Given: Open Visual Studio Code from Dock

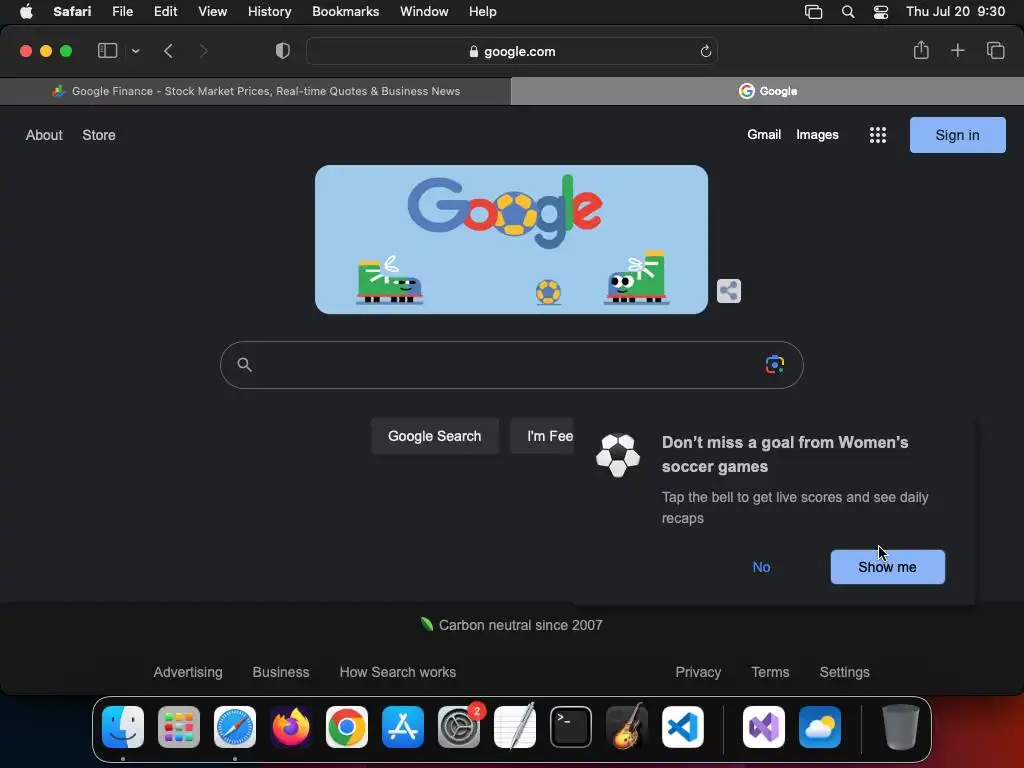Looking at the screenshot, I should click(683, 727).
